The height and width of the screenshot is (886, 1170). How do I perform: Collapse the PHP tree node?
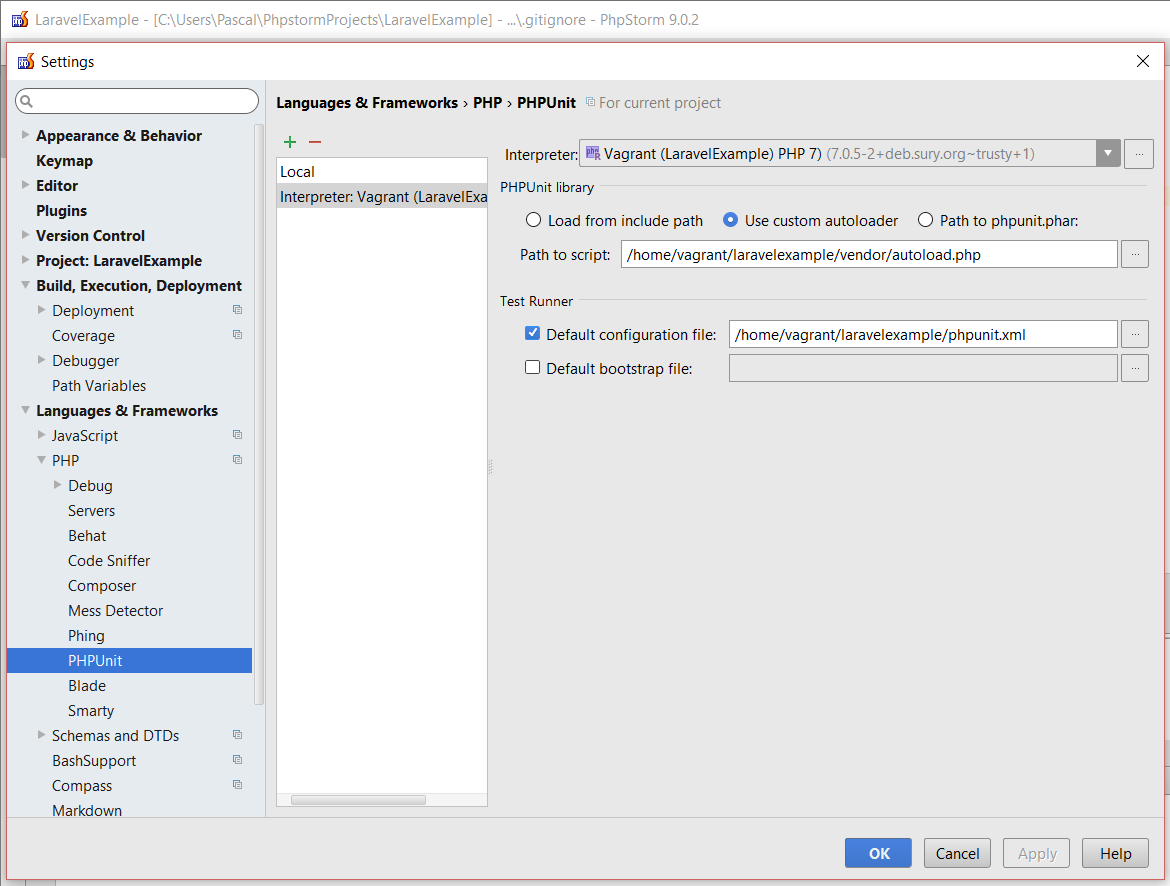tap(42, 460)
